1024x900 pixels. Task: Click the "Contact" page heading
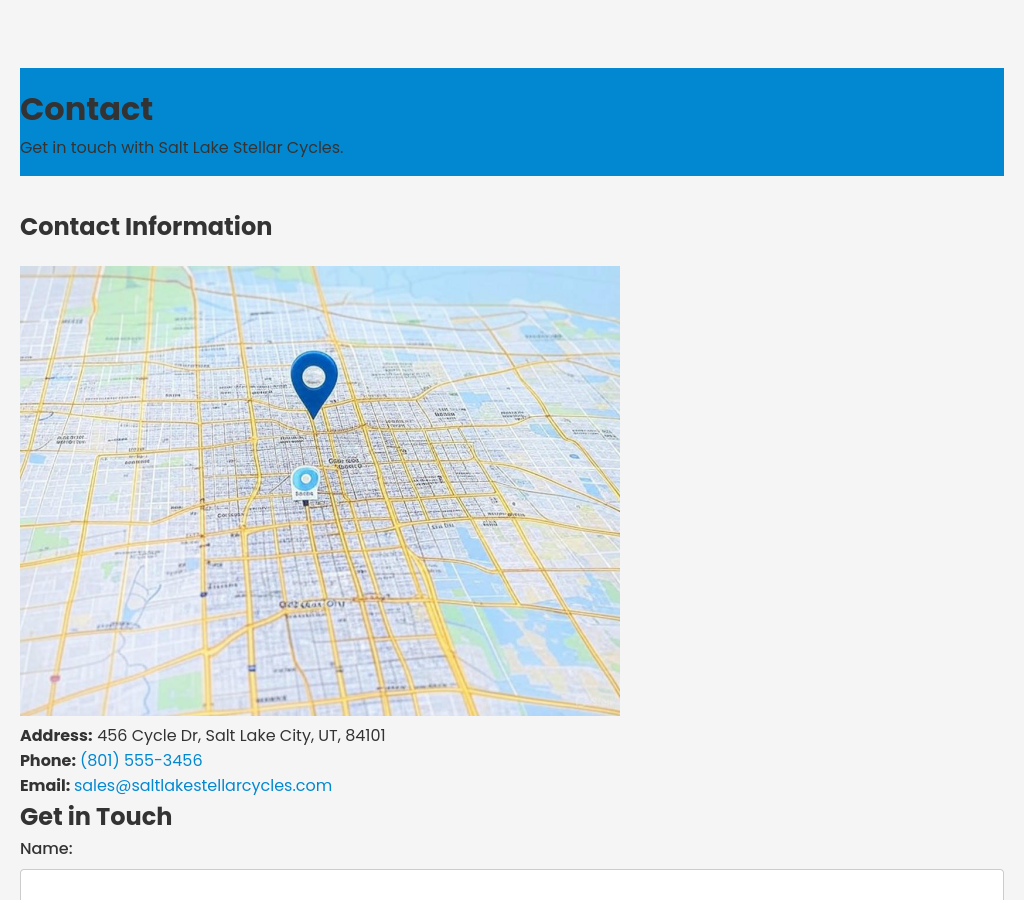point(87,109)
